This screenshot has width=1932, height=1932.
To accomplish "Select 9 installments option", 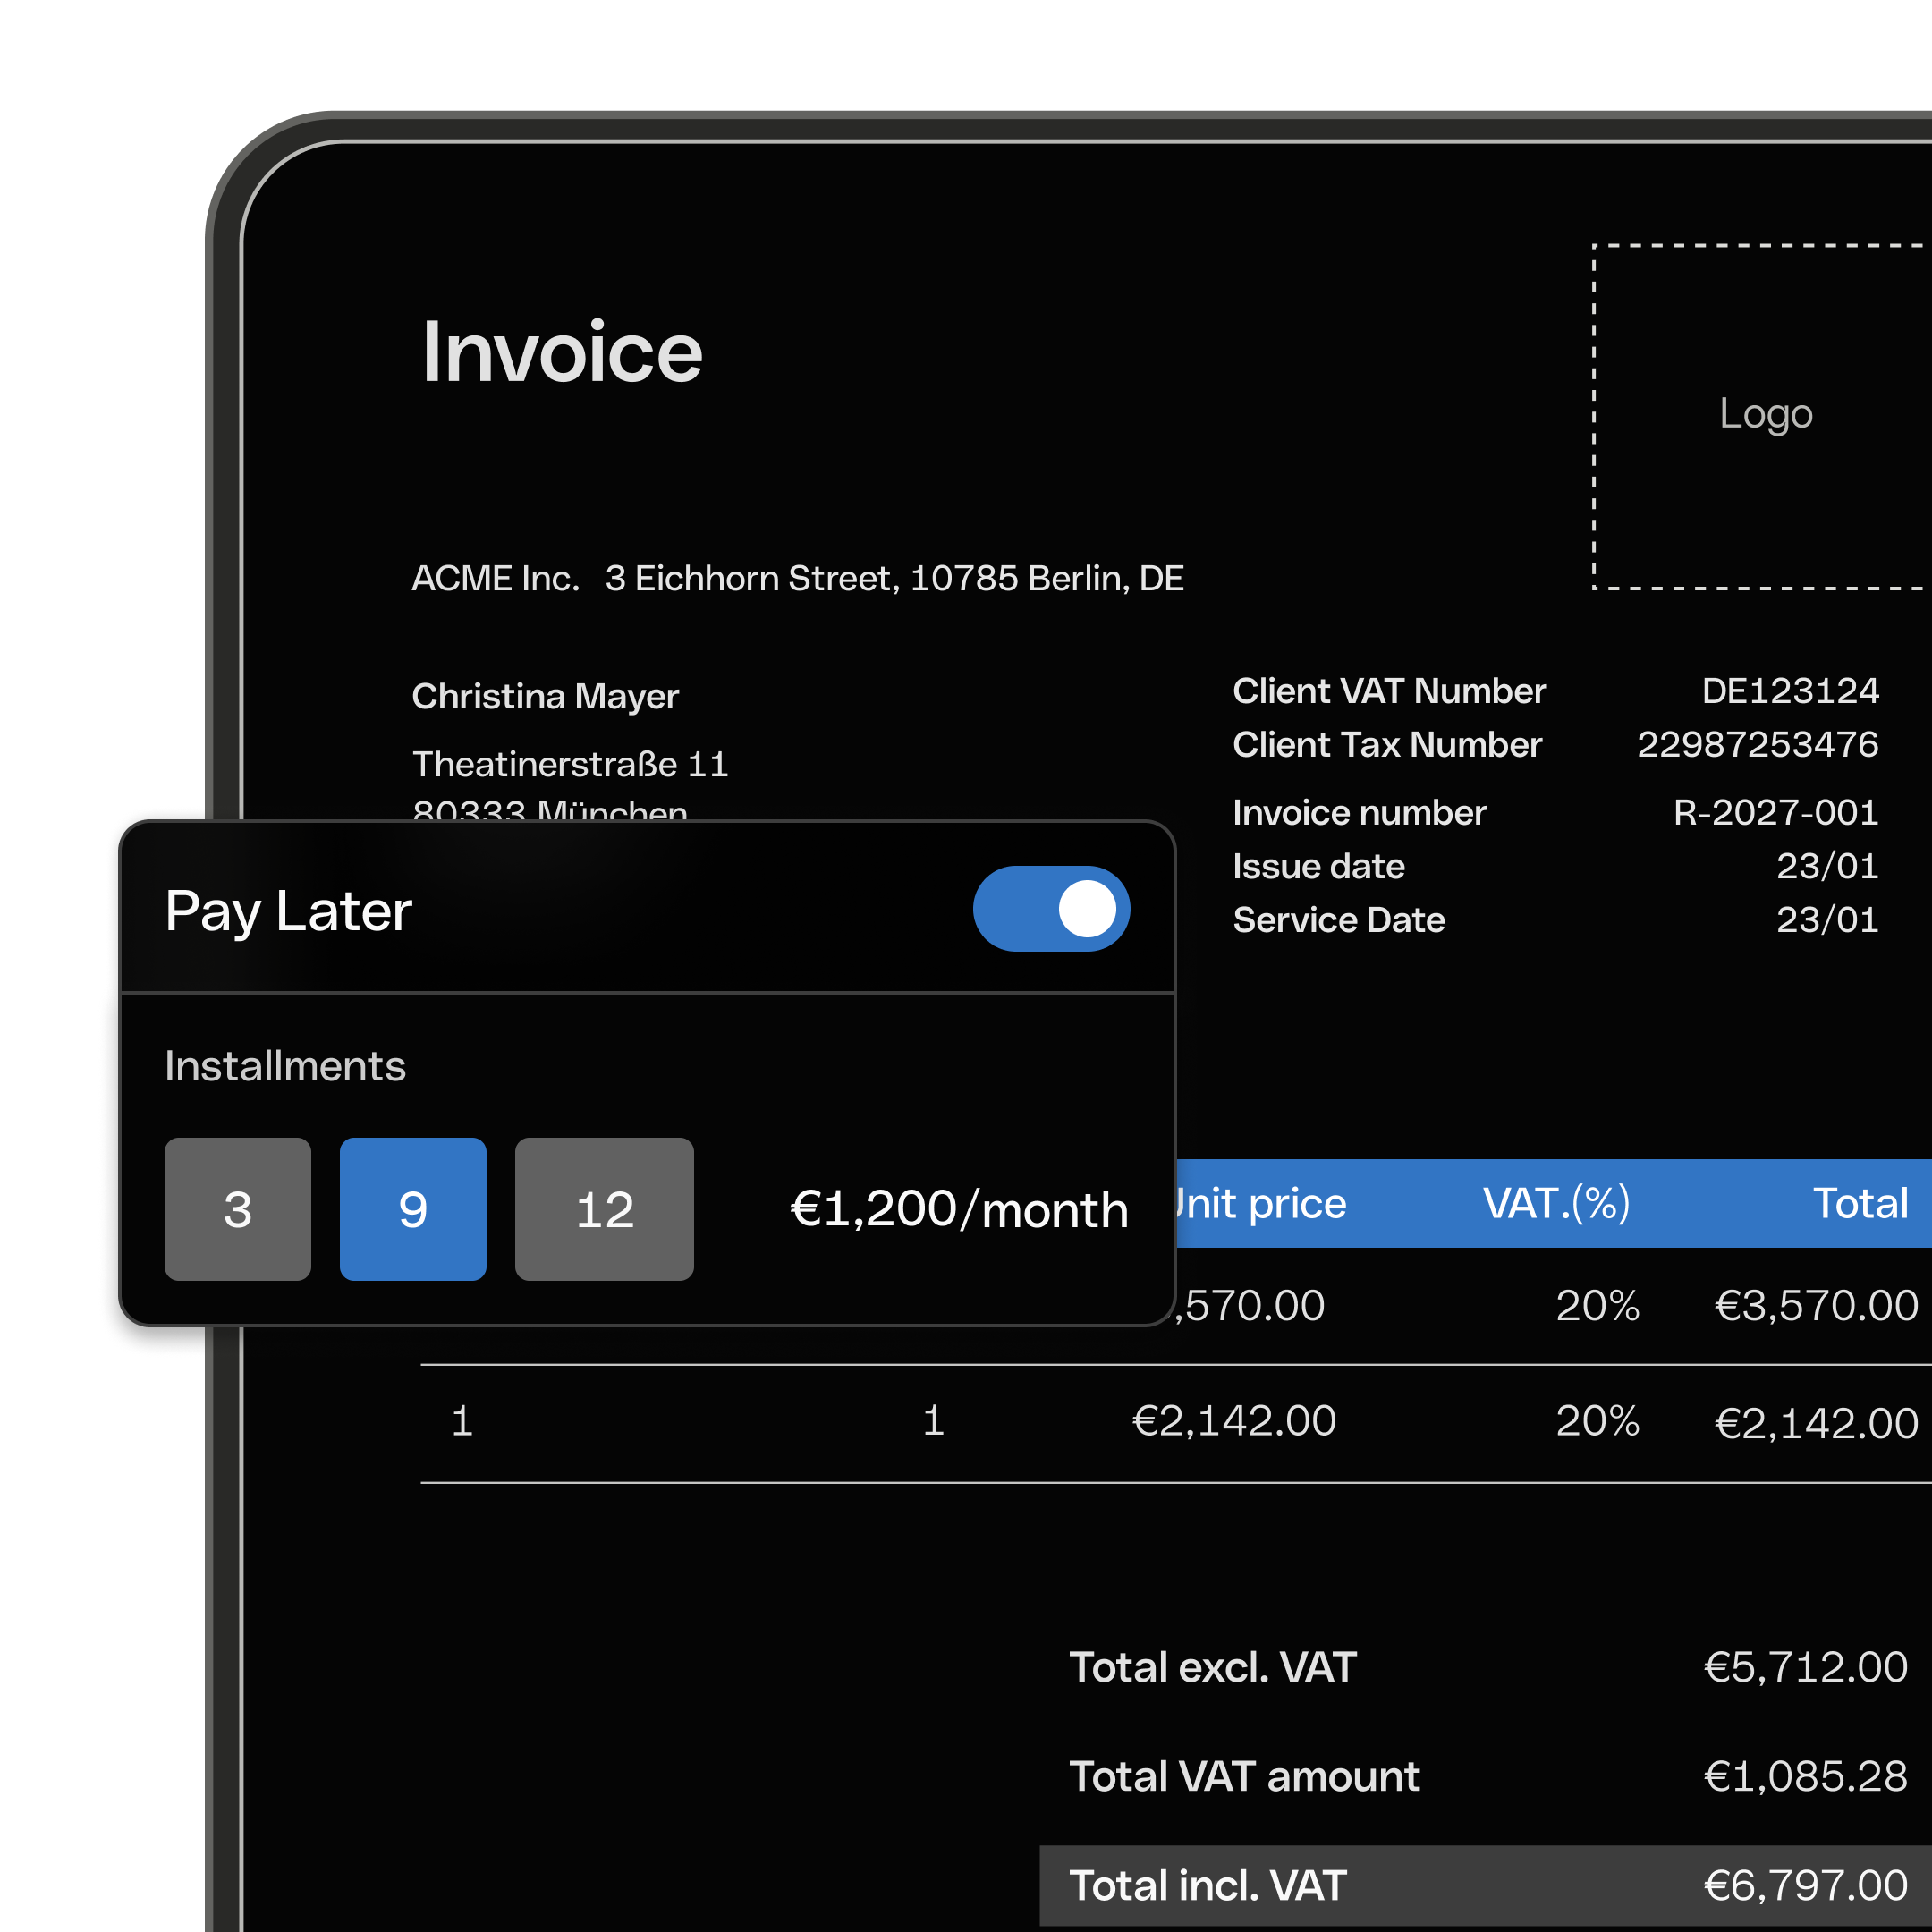I will click(413, 1209).
